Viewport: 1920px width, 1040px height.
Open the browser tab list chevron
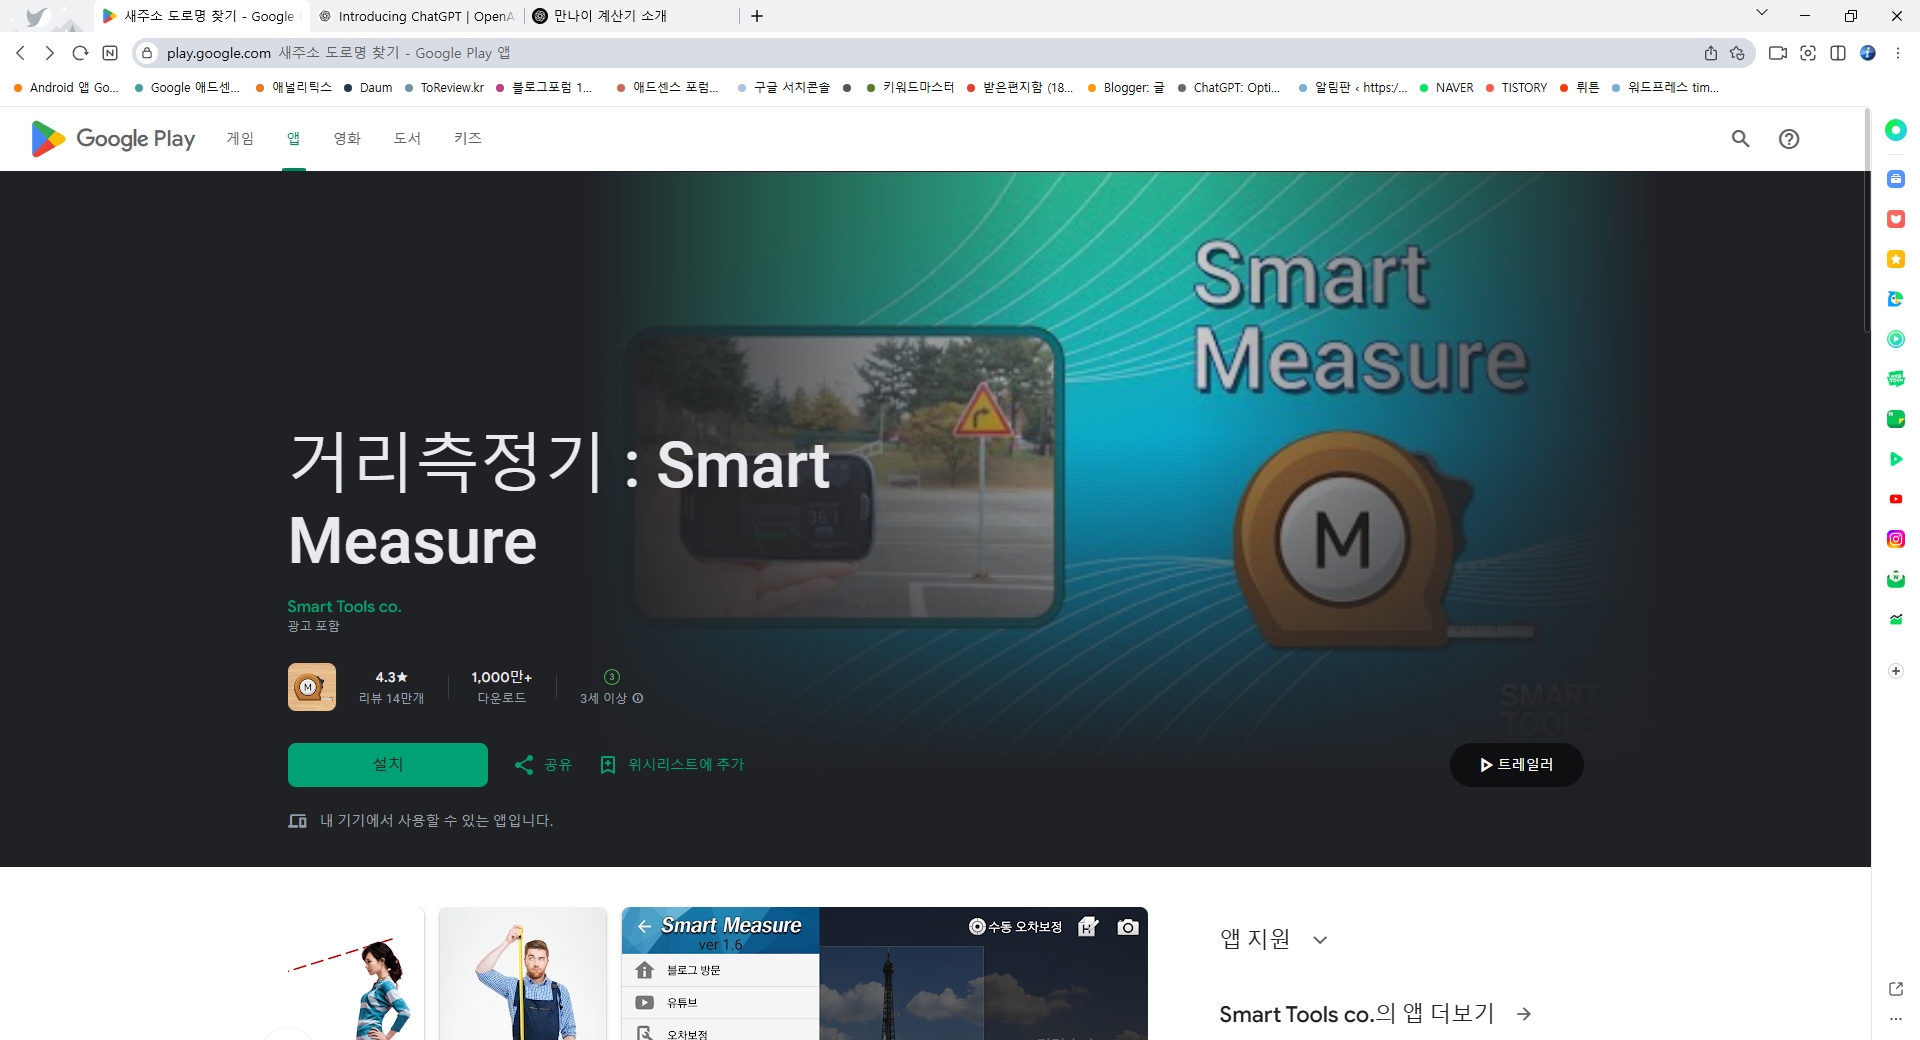click(x=1762, y=12)
